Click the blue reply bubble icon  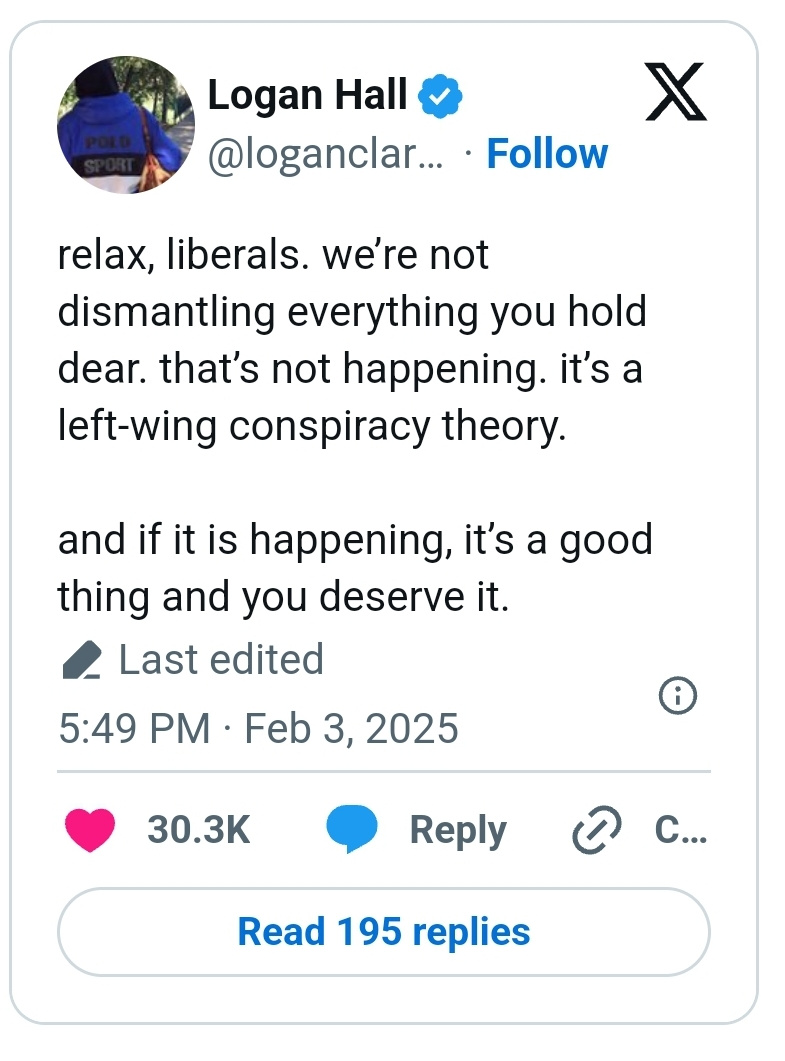(x=351, y=830)
